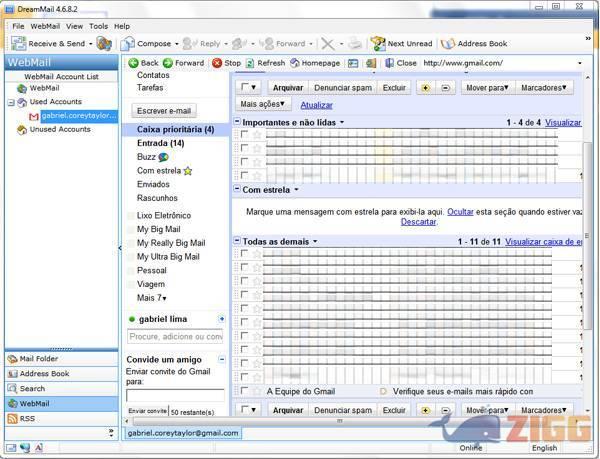The image size is (600, 459).
Task: Open the Tools menu
Action: [98, 26]
